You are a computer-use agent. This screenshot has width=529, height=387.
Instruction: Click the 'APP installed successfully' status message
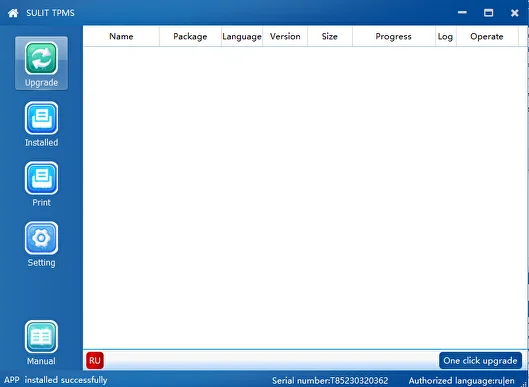pos(56,380)
